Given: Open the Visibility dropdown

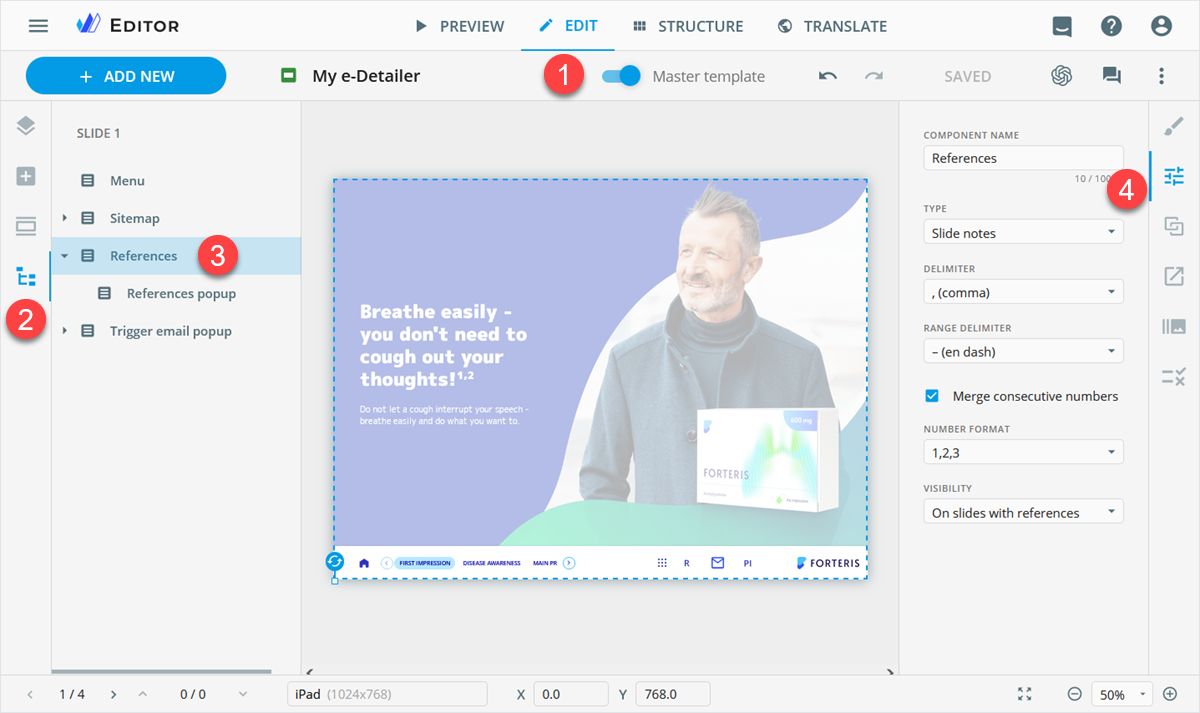Looking at the screenshot, I should click(x=1022, y=512).
